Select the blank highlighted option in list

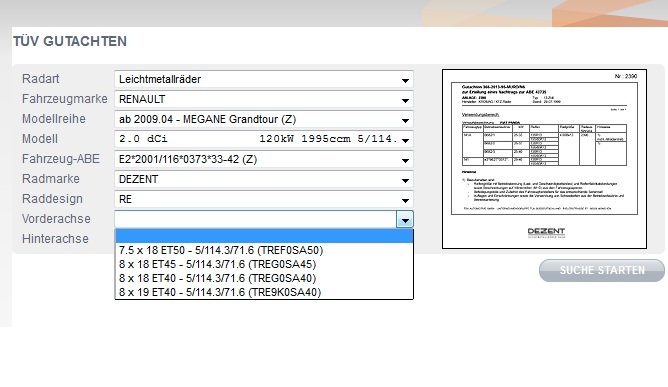[x=264, y=236]
